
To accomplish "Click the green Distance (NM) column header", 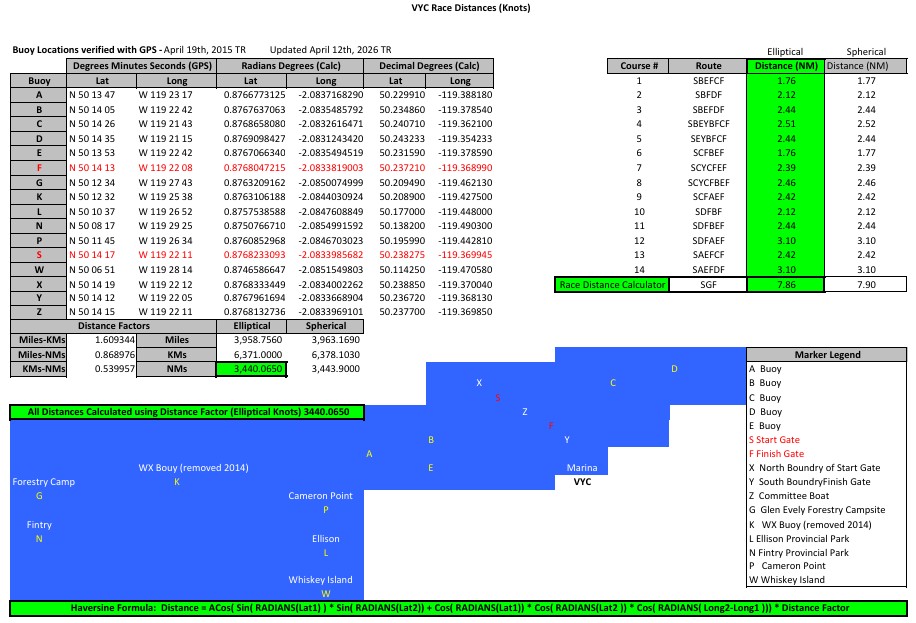I will tap(785, 66).
